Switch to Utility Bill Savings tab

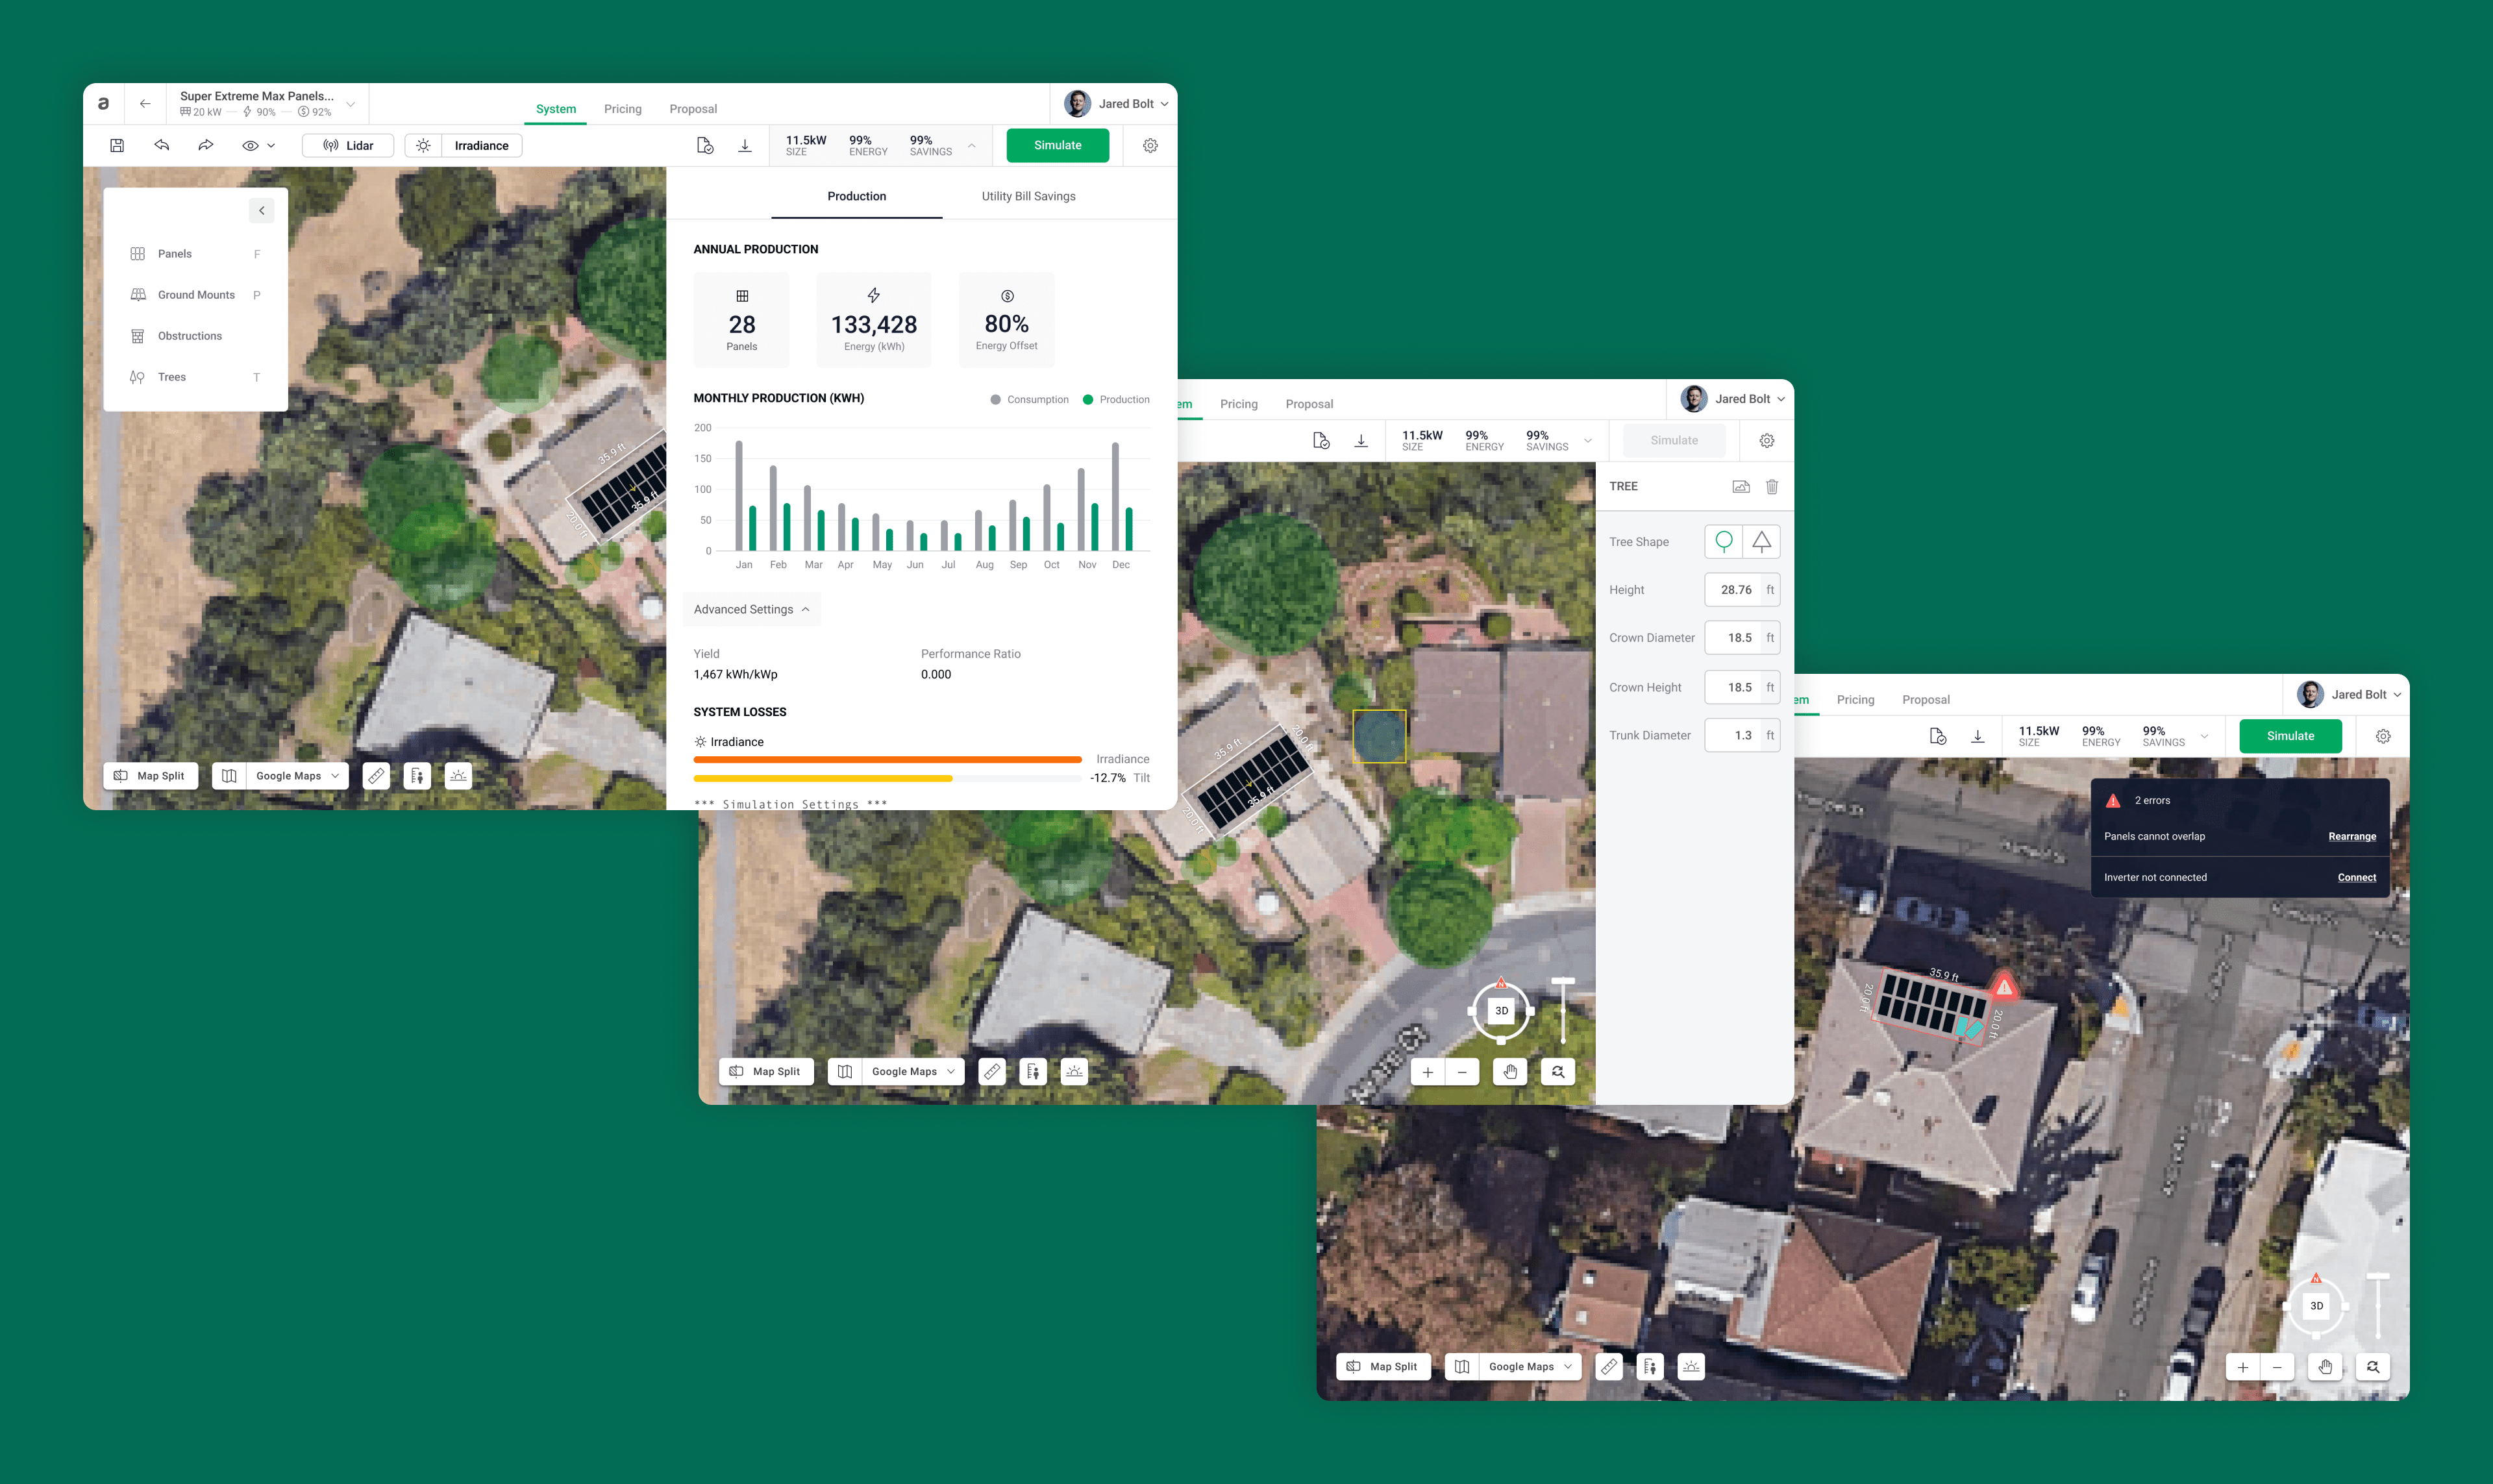pyautogui.click(x=1028, y=196)
